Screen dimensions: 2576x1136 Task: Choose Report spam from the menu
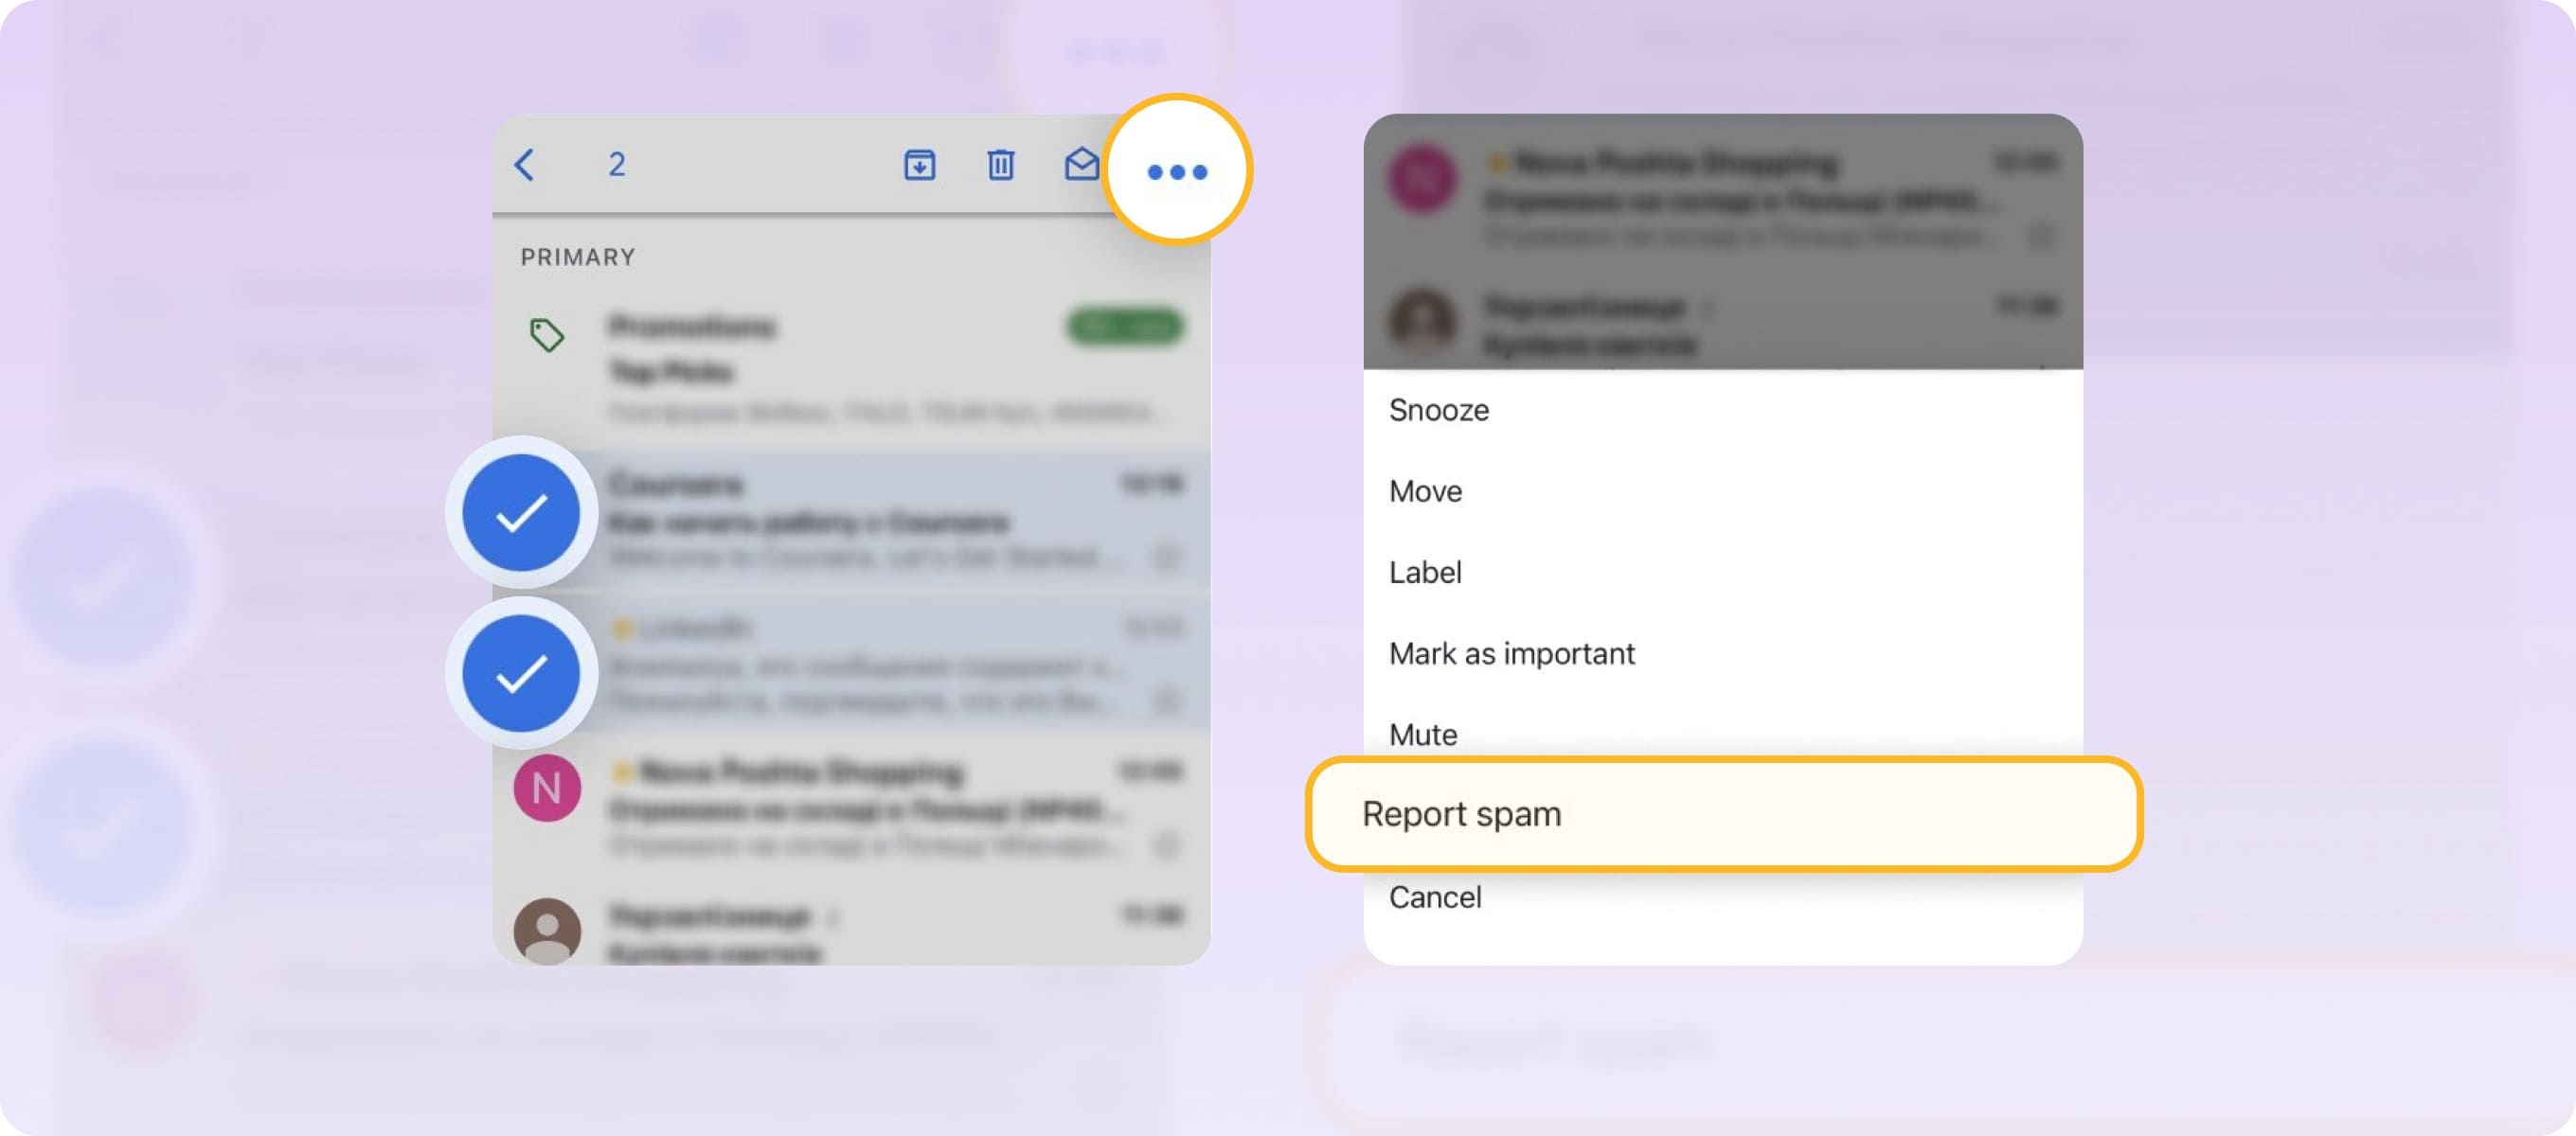(1463, 814)
